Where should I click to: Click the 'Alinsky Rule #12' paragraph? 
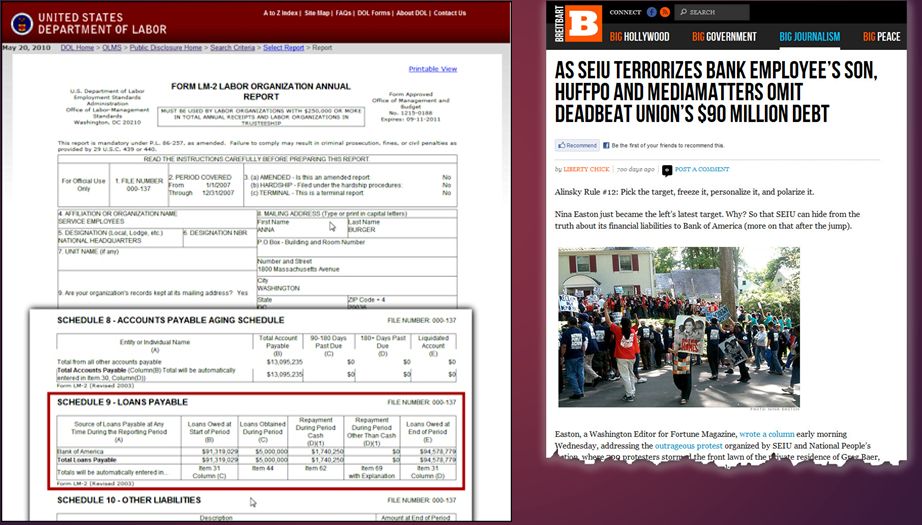click(x=684, y=192)
